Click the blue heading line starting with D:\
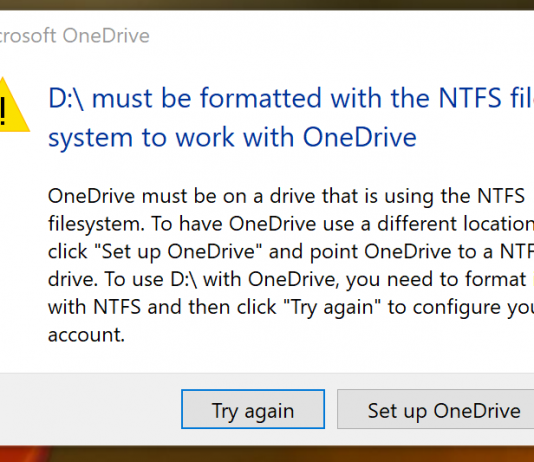The width and height of the screenshot is (534, 462). tap(291, 98)
